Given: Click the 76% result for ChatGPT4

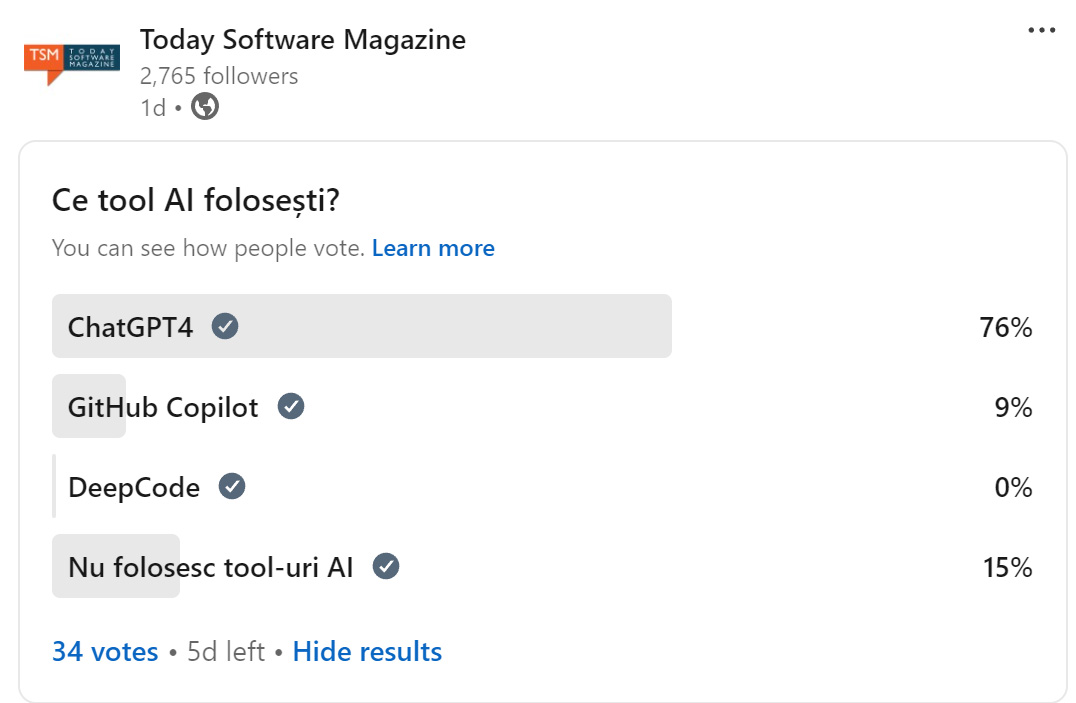Looking at the screenshot, I should [x=1006, y=327].
